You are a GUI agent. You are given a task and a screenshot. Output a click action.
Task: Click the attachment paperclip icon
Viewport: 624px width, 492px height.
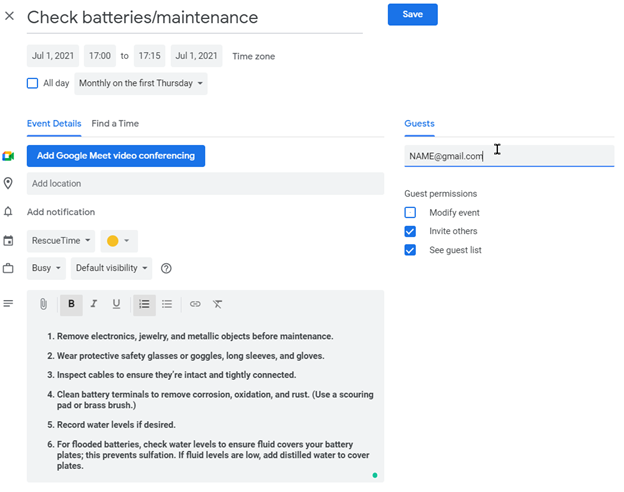[x=44, y=304]
